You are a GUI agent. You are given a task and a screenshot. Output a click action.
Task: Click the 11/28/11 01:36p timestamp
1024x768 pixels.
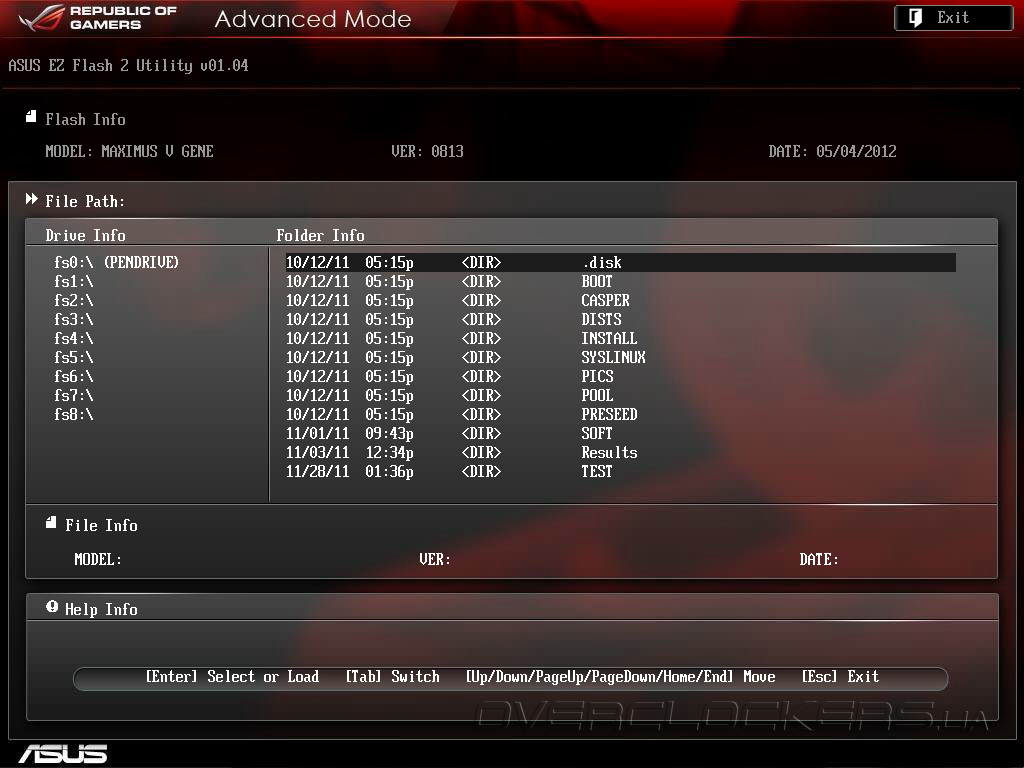[x=349, y=471]
